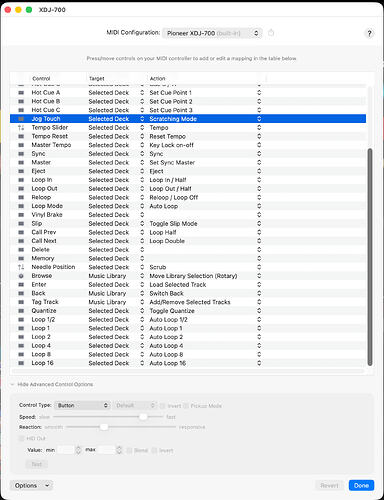
Task: Select the Jog Touch row
Action: click(188, 119)
